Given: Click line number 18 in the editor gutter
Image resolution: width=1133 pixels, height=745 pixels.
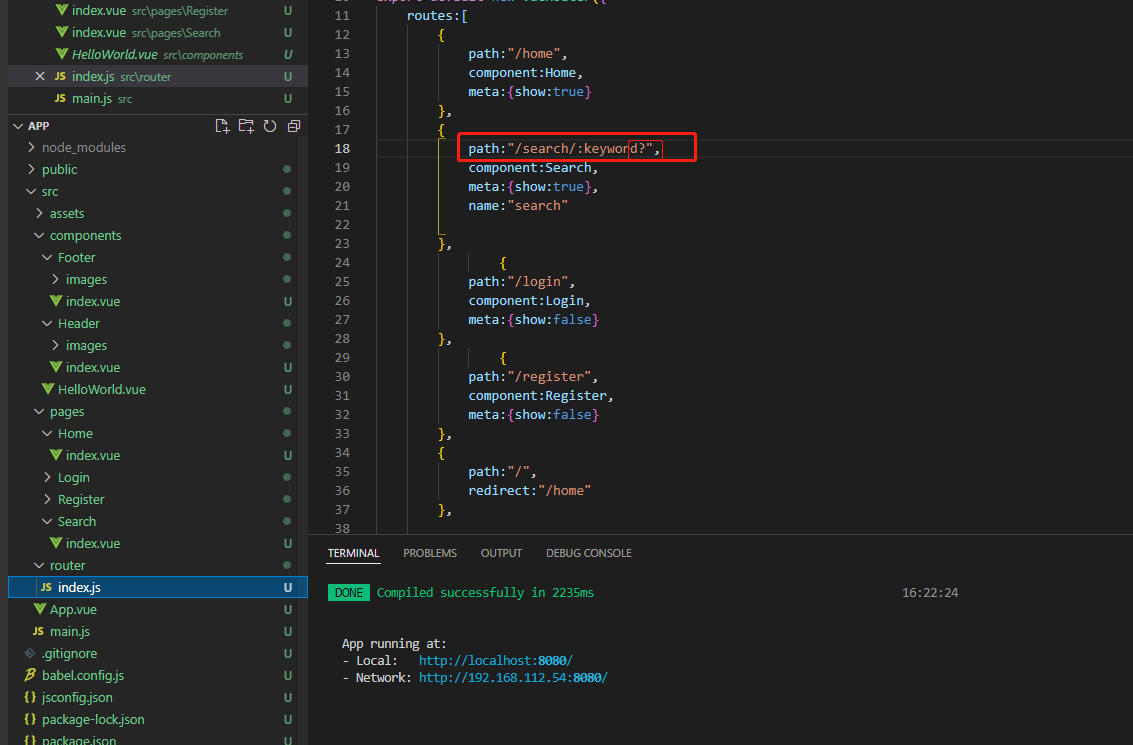Looking at the screenshot, I should pyautogui.click(x=342, y=149).
